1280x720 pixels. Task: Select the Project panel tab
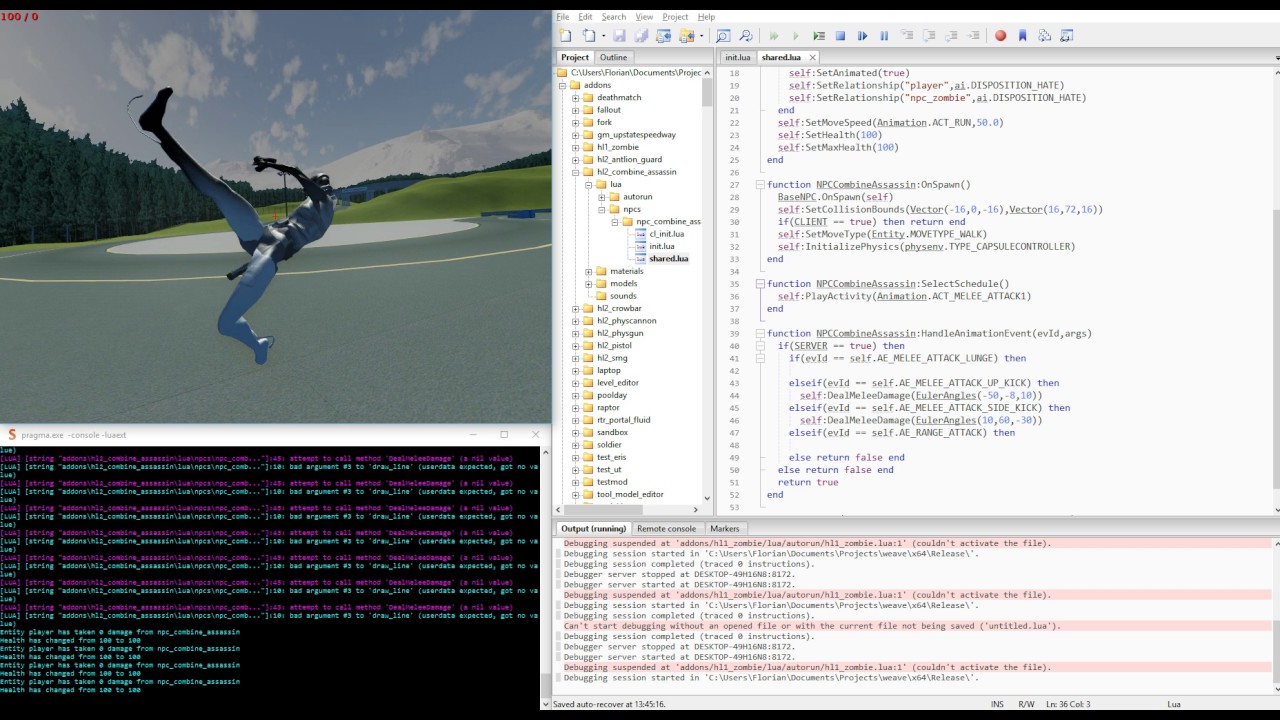[x=574, y=57]
